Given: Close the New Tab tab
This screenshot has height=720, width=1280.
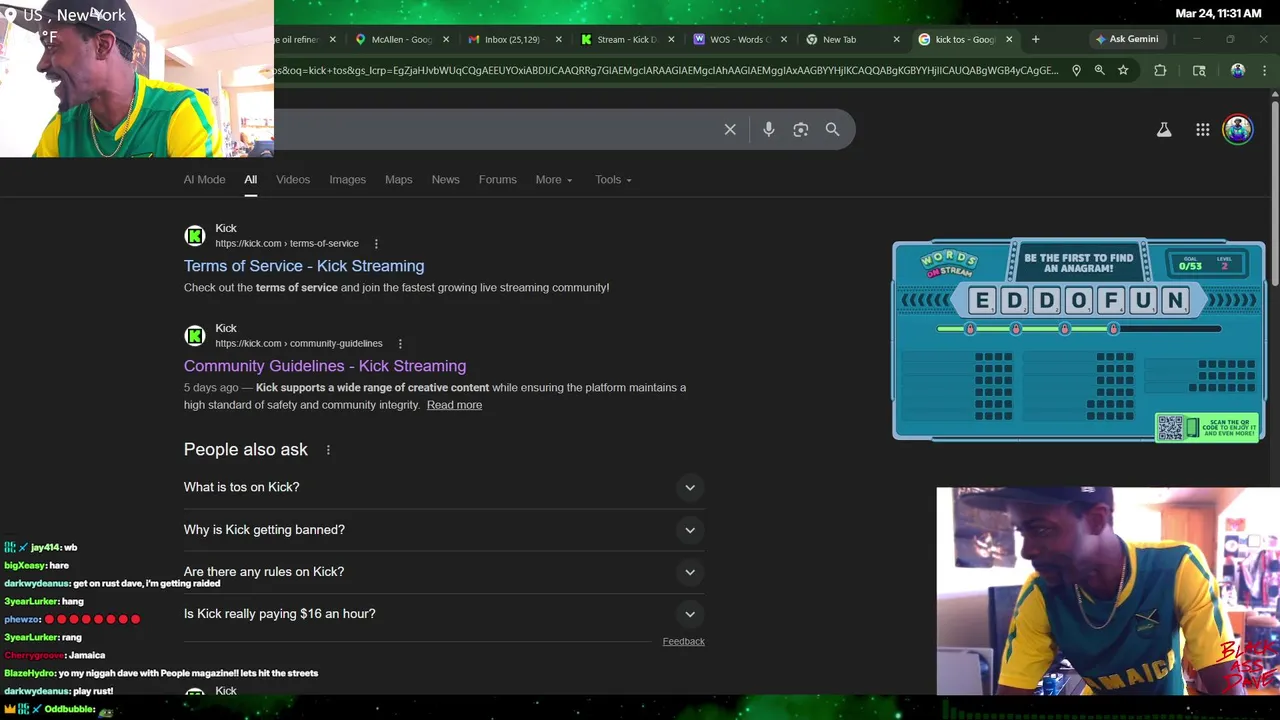Looking at the screenshot, I should (896, 39).
